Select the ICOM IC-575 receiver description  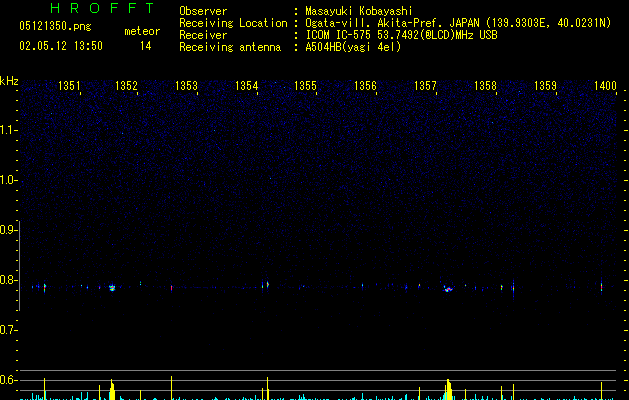coord(401,35)
